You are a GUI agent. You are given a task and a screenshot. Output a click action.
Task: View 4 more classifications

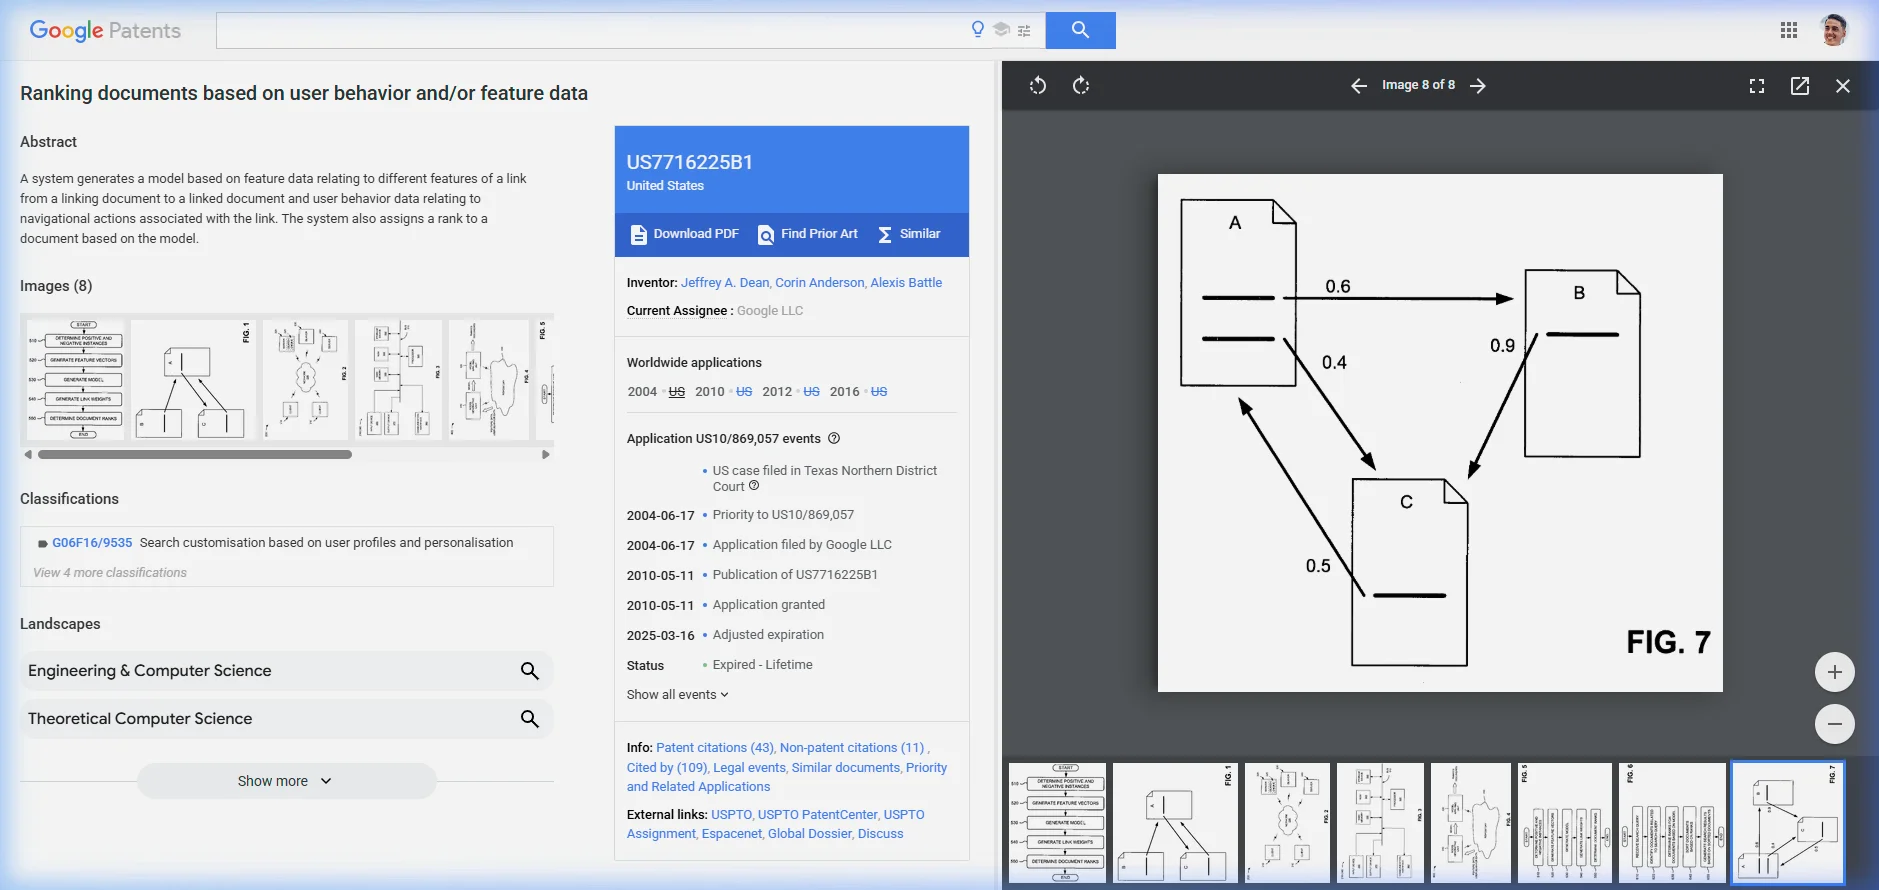(x=110, y=573)
